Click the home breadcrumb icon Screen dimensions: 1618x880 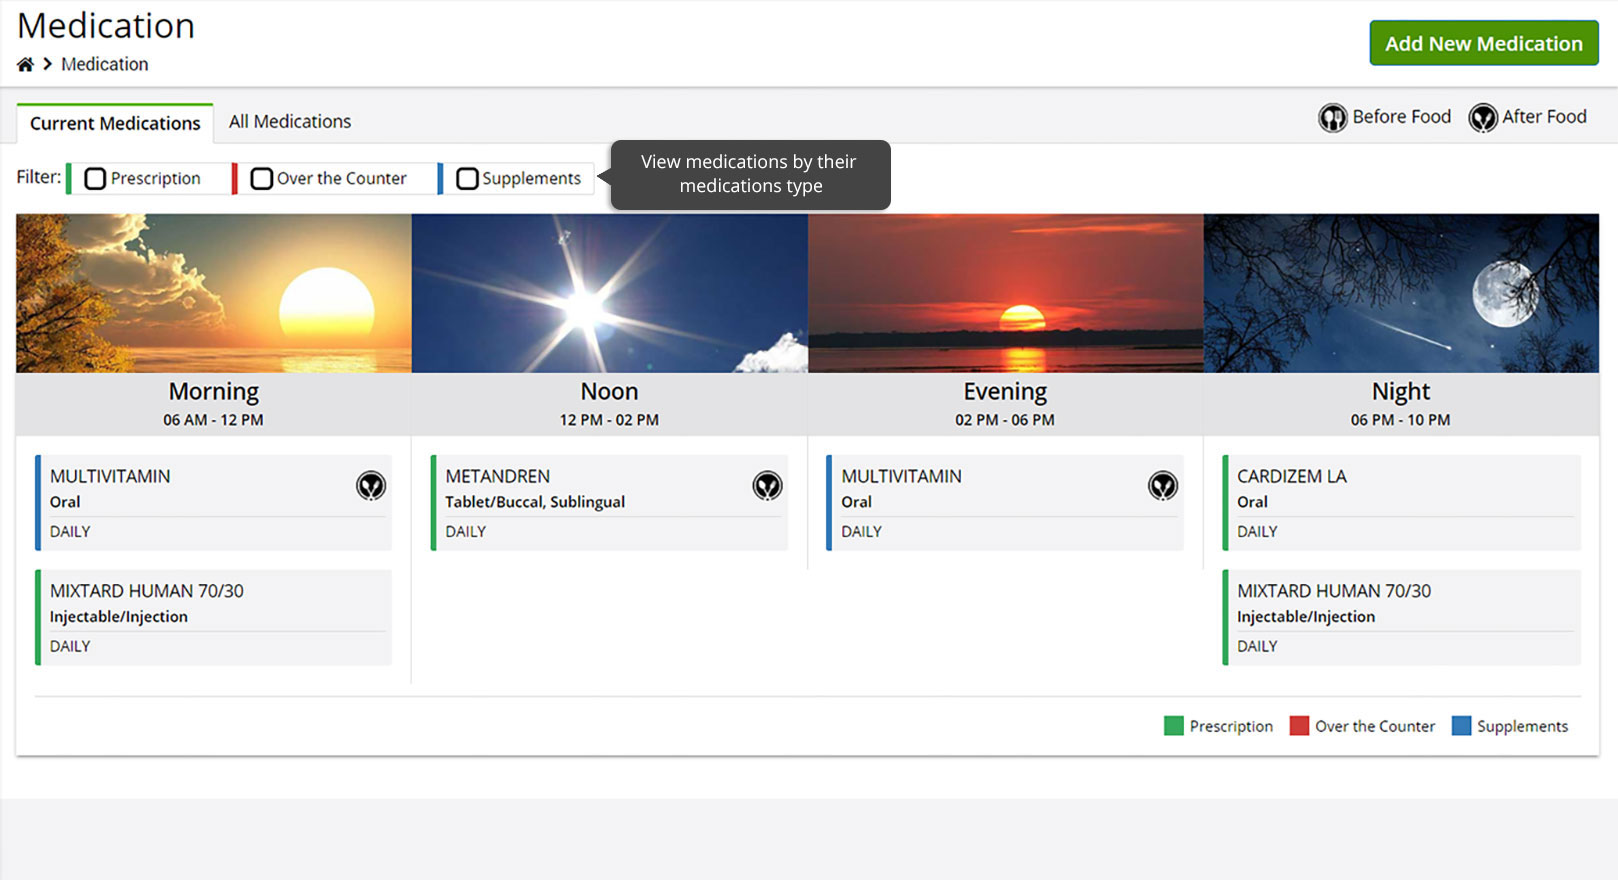(x=25, y=64)
